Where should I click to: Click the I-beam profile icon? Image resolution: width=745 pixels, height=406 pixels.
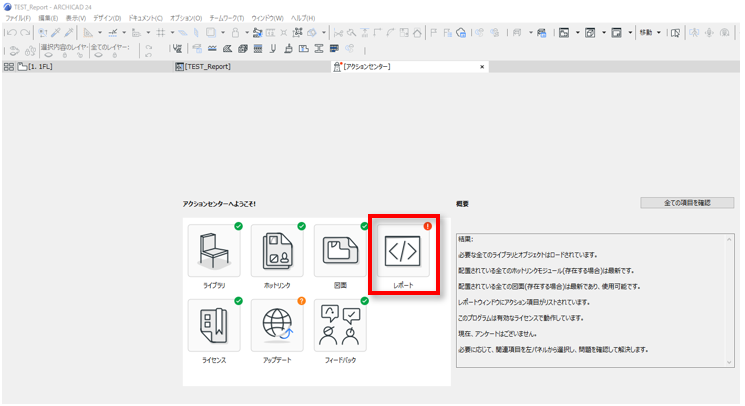[x=319, y=49]
